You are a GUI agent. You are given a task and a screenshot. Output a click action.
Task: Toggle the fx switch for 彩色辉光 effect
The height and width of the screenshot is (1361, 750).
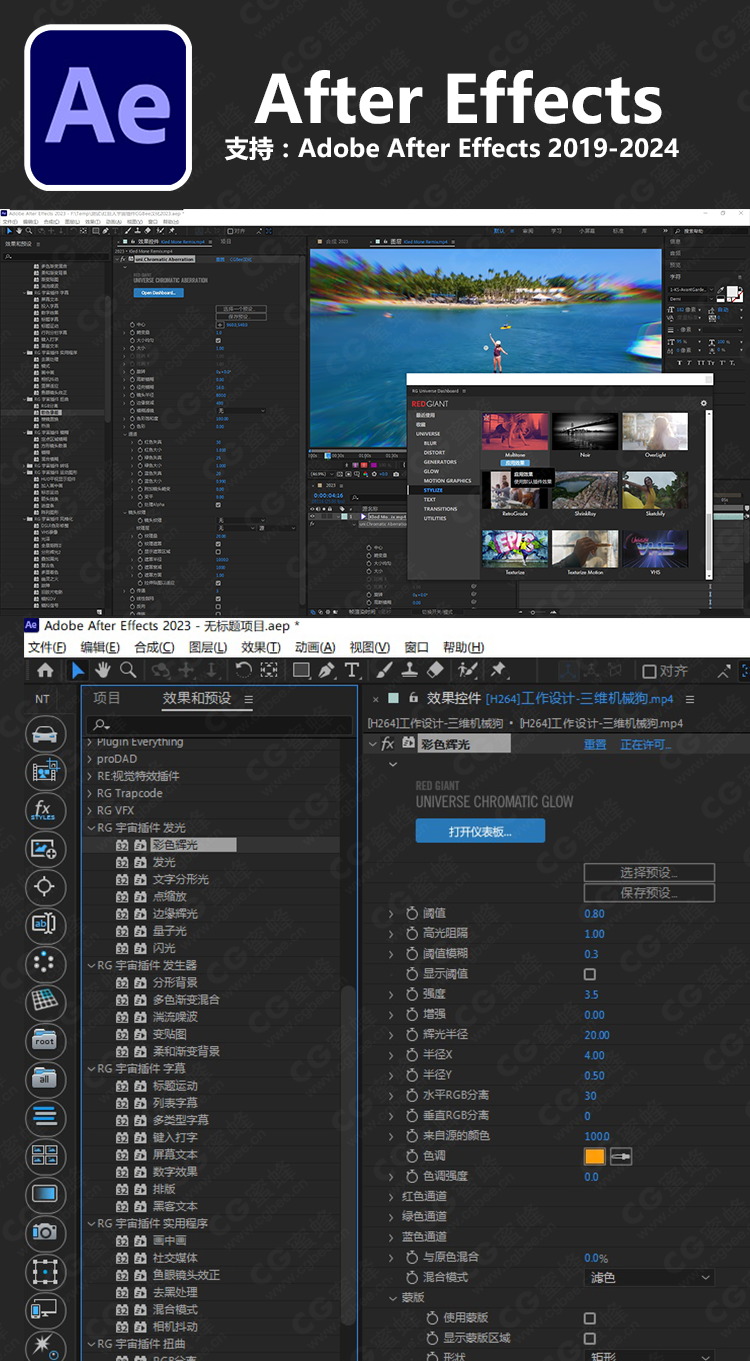pyautogui.click(x=389, y=744)
